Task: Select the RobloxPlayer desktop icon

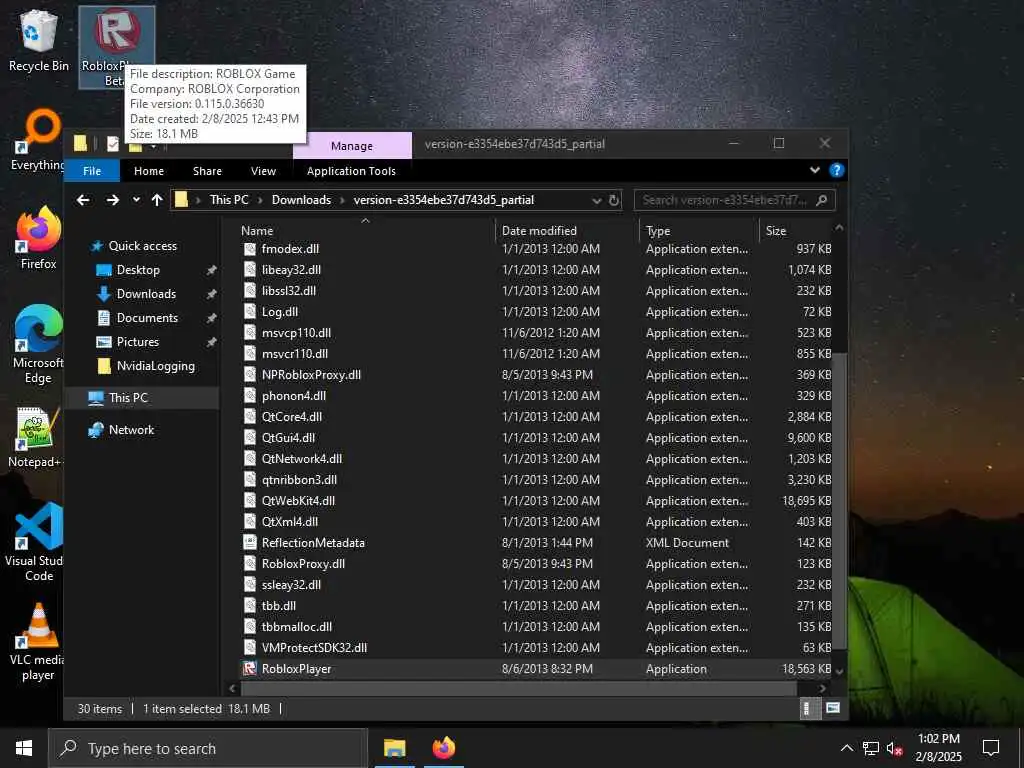Action: point(116,47)
